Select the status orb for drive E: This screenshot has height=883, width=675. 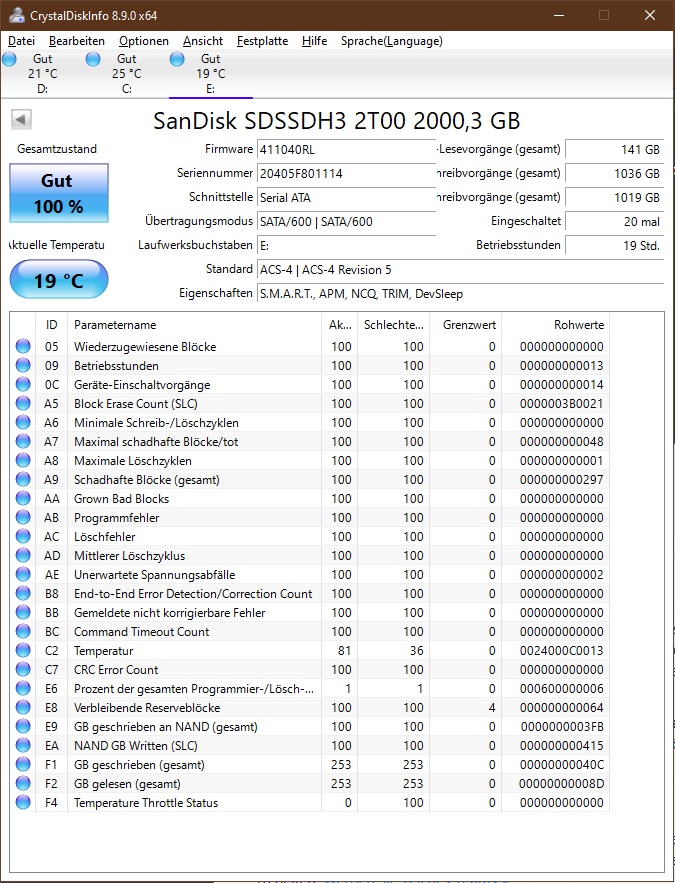(x=177, y=59)
